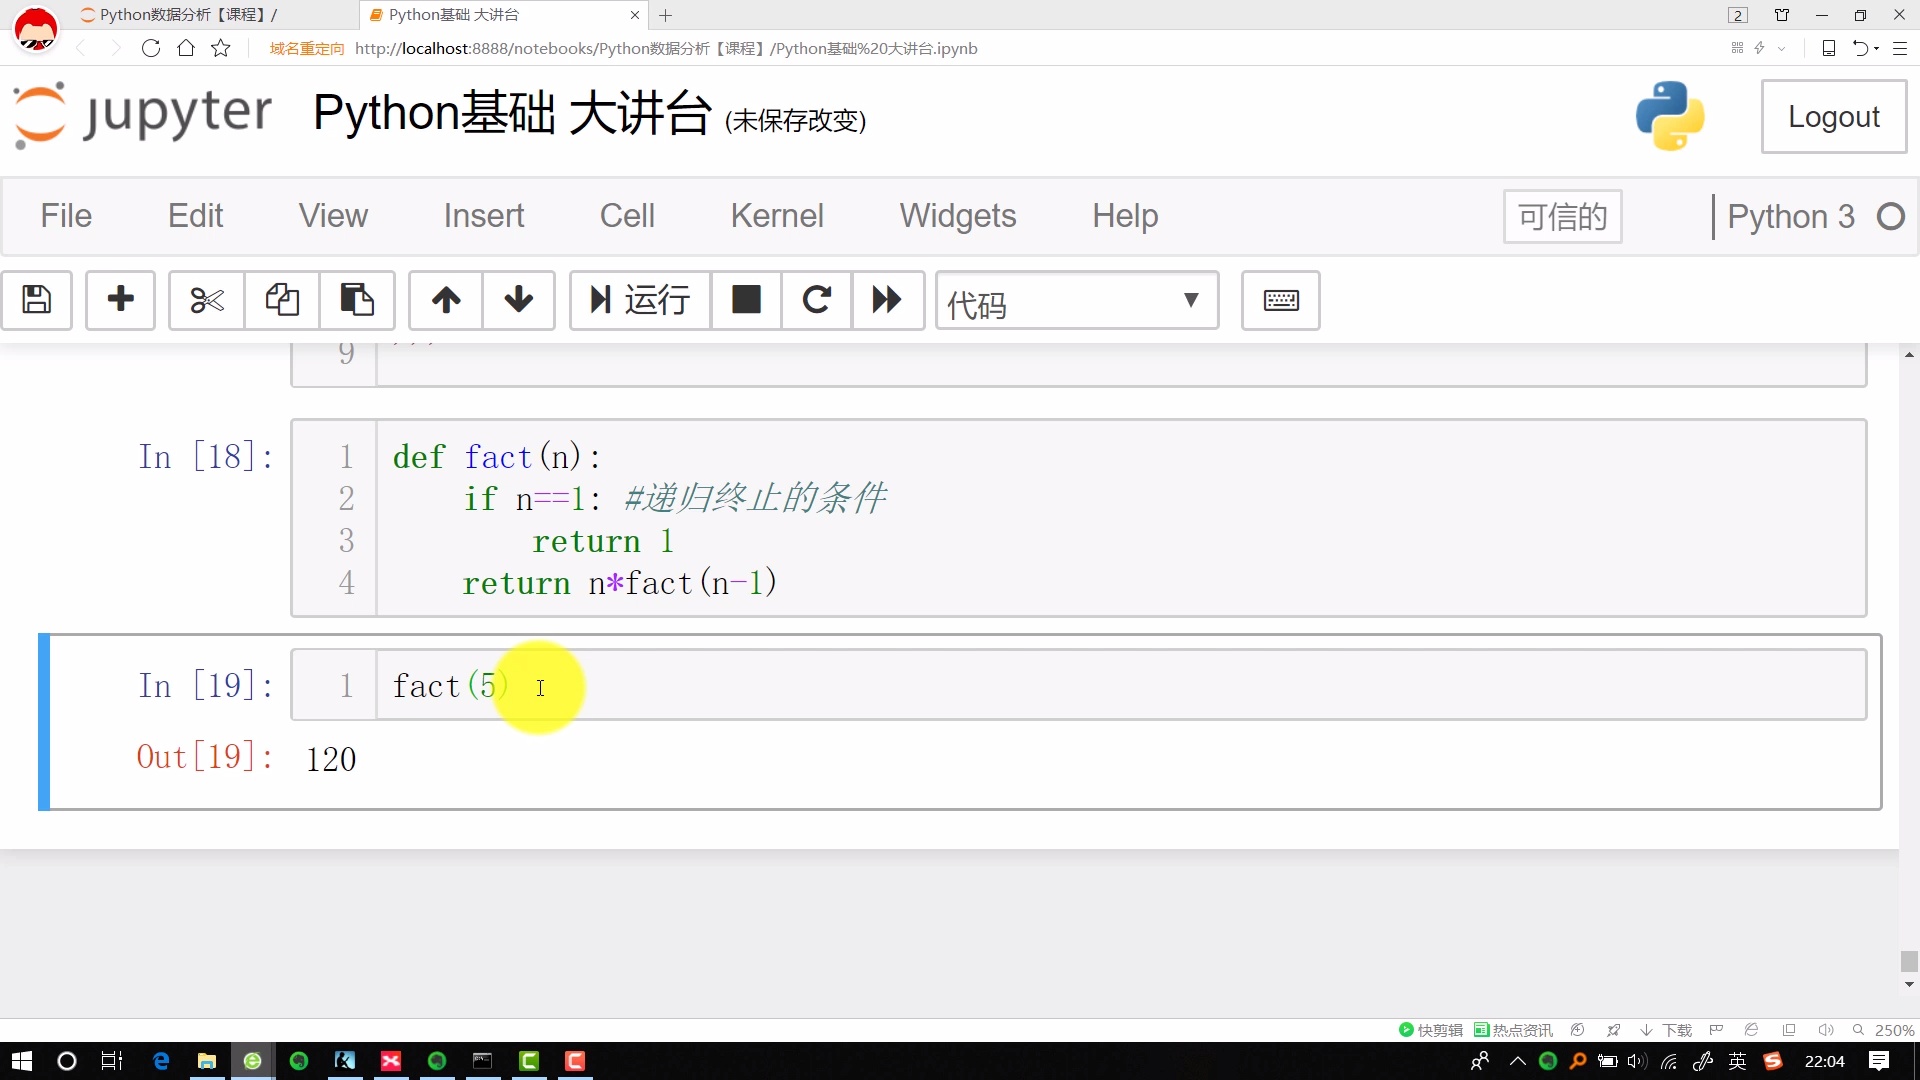The image size is (1920, 1080).
Task: Move the cell up with the up arrow
Action: (x=445, y=301)
